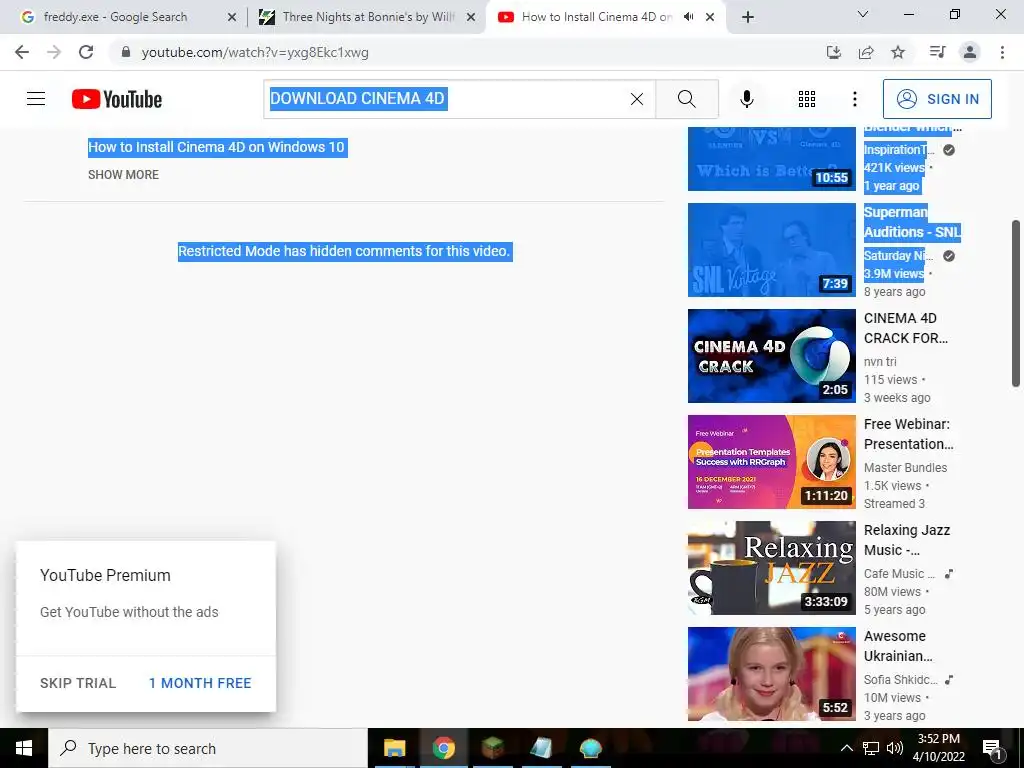Open the tab search chevron
The height and width of the screenshot is (768, 1024).
click(x=862, y=14)
